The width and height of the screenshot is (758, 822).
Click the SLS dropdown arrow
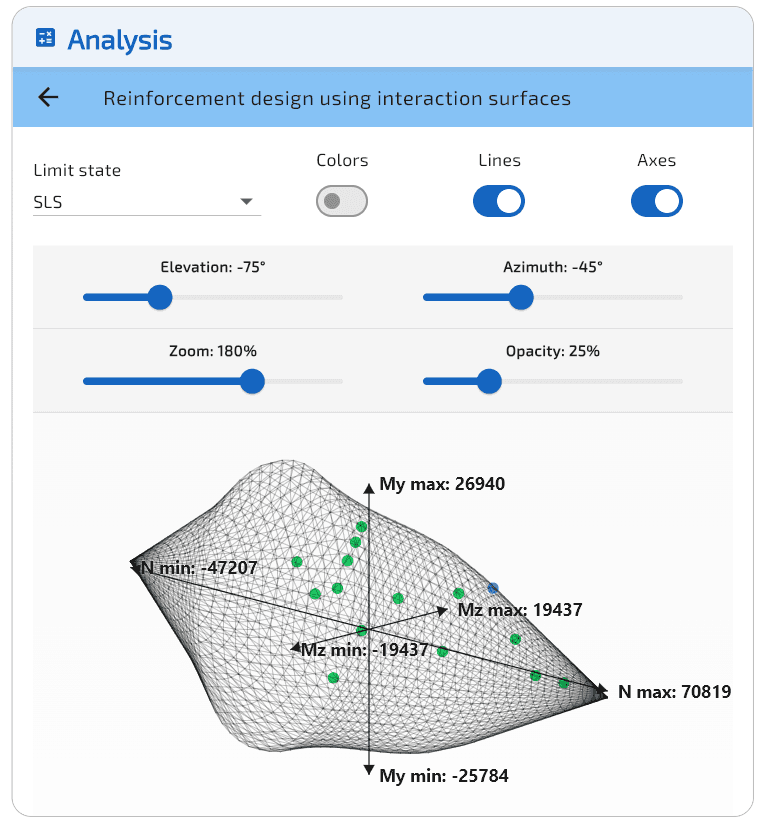pos(246,202)
